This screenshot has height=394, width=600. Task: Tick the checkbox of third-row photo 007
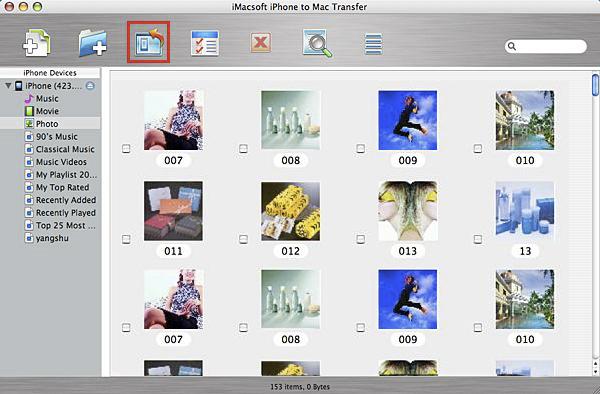point(126,328)
